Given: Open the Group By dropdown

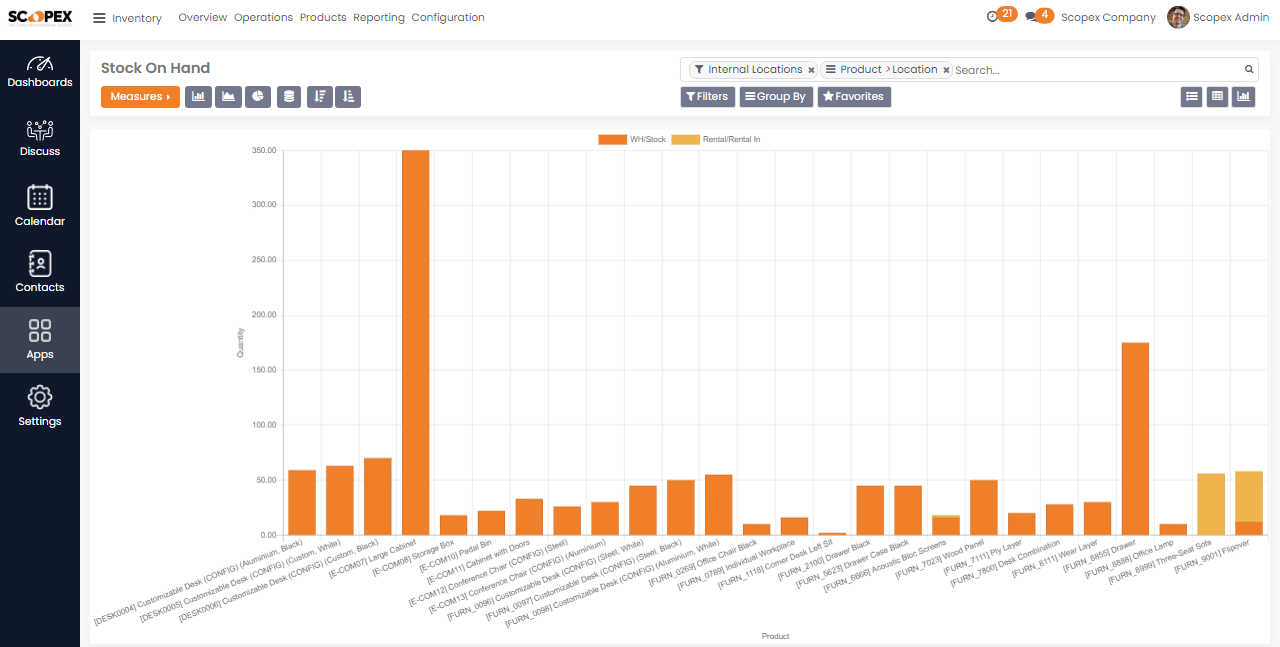Looking at the screenshot, I should click(776, 97).
